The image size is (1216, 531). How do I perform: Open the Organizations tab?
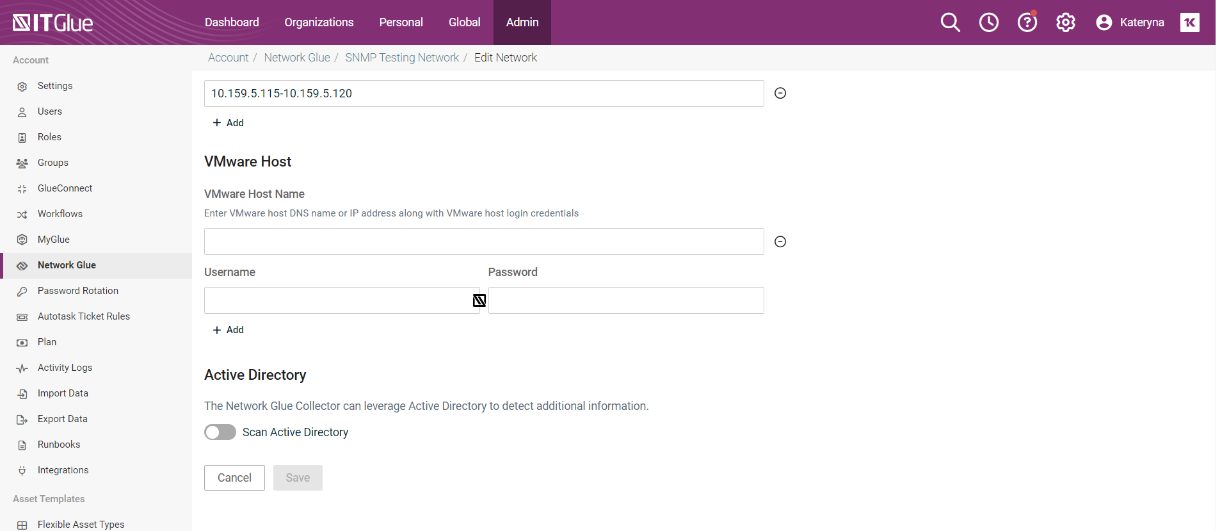pyautogui.click(x=319, y=22)
